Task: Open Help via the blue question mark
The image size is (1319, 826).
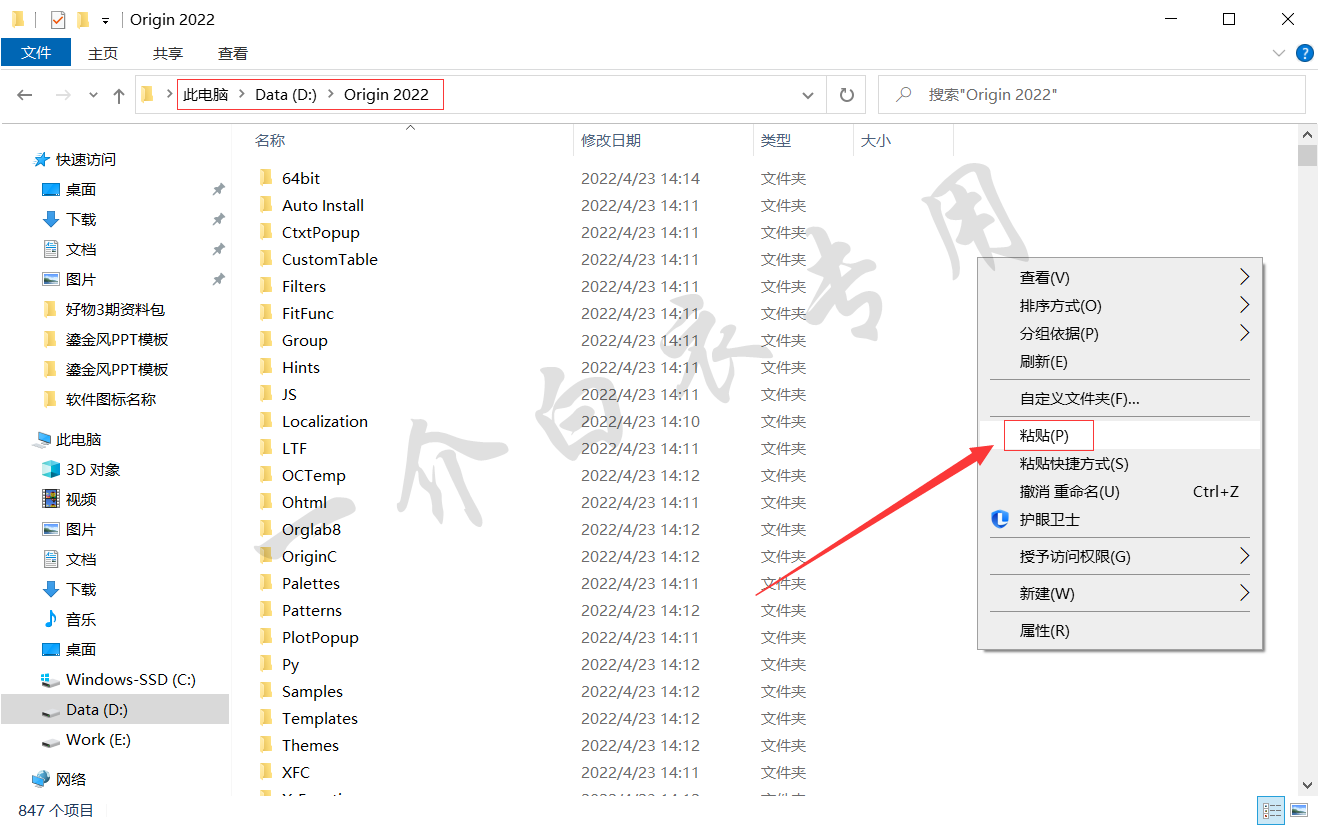Action: click(x=1304, y=53)
